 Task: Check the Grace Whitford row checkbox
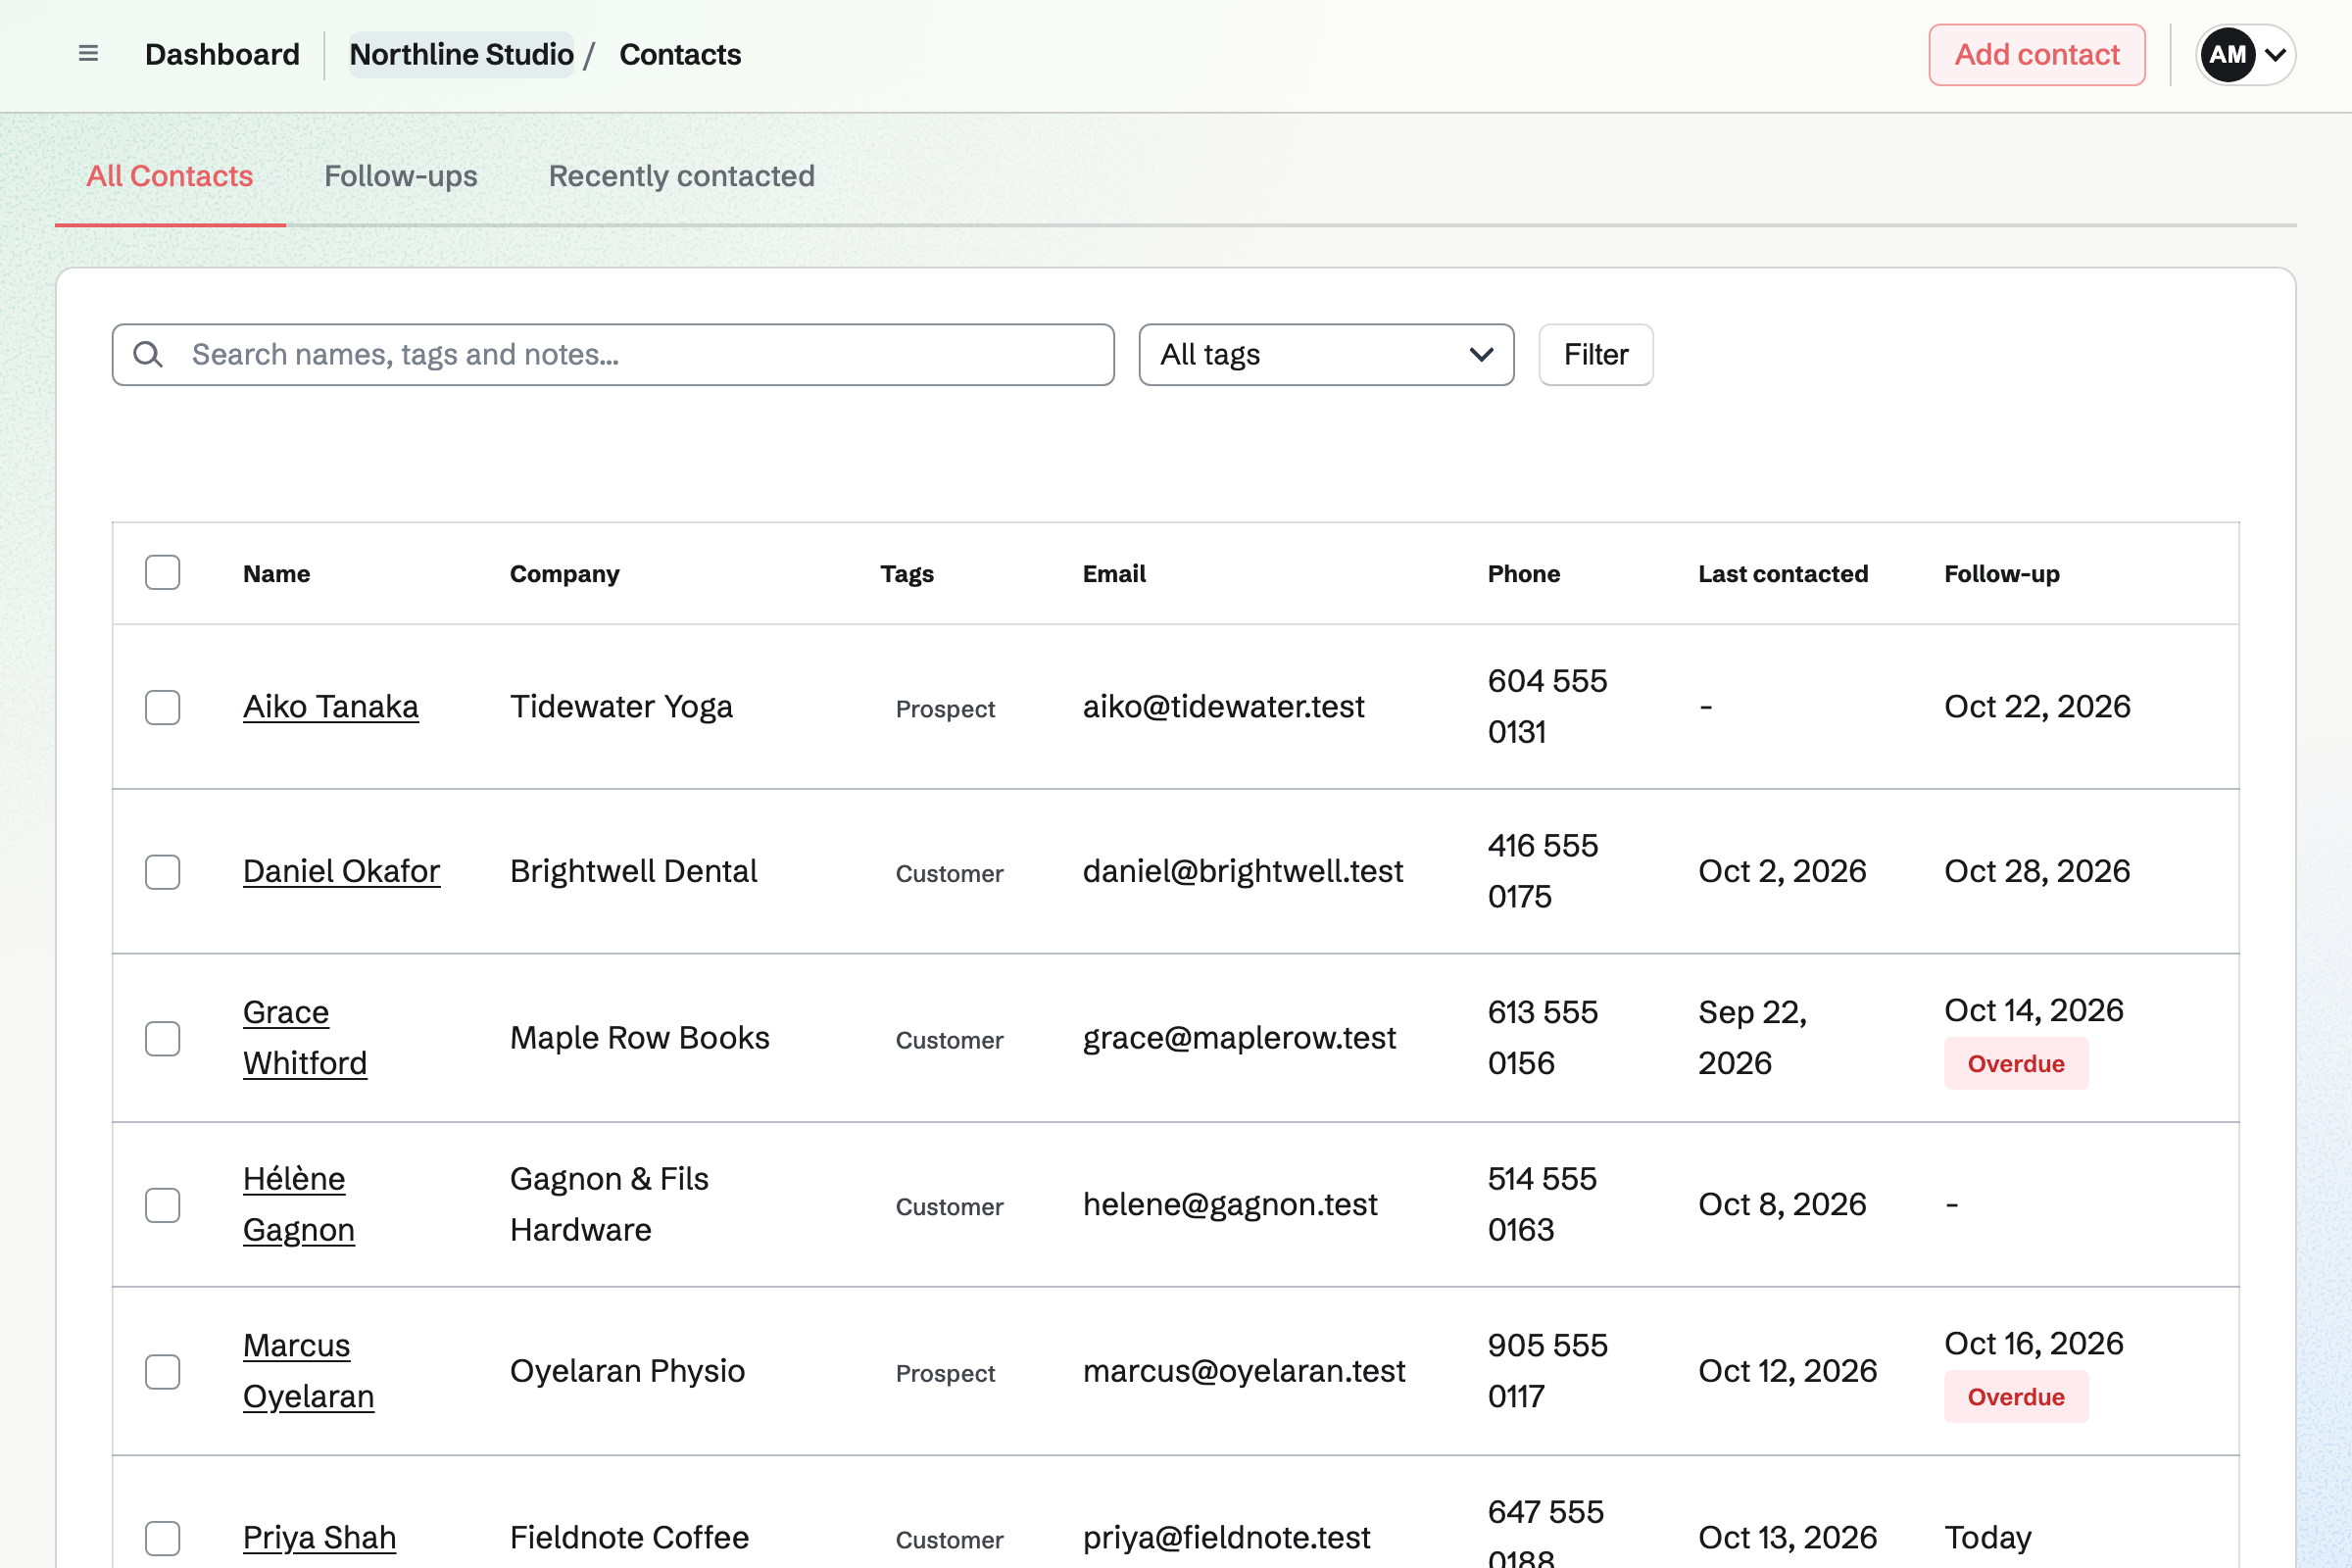162,1038
